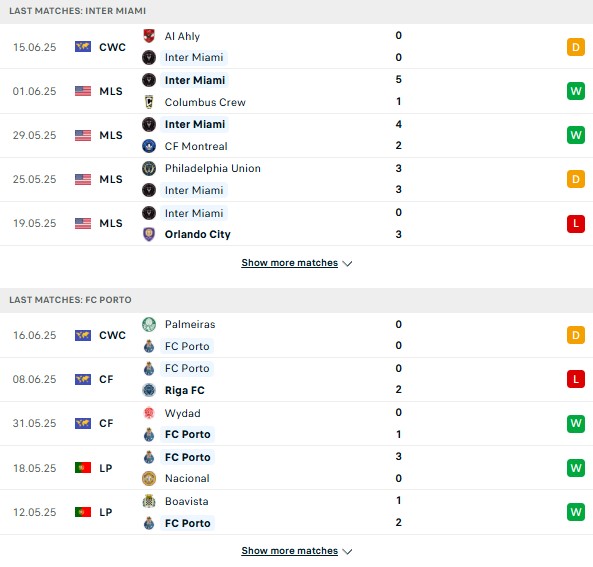Open the Orlando City team link

(x=197, y=234)
